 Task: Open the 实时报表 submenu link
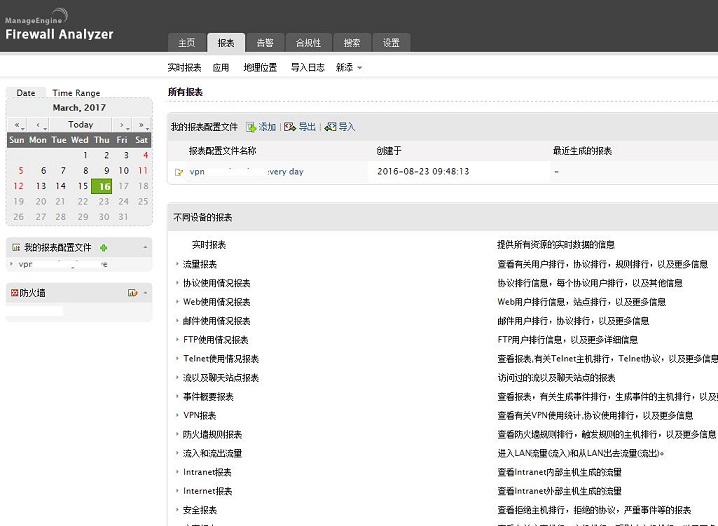184,68
